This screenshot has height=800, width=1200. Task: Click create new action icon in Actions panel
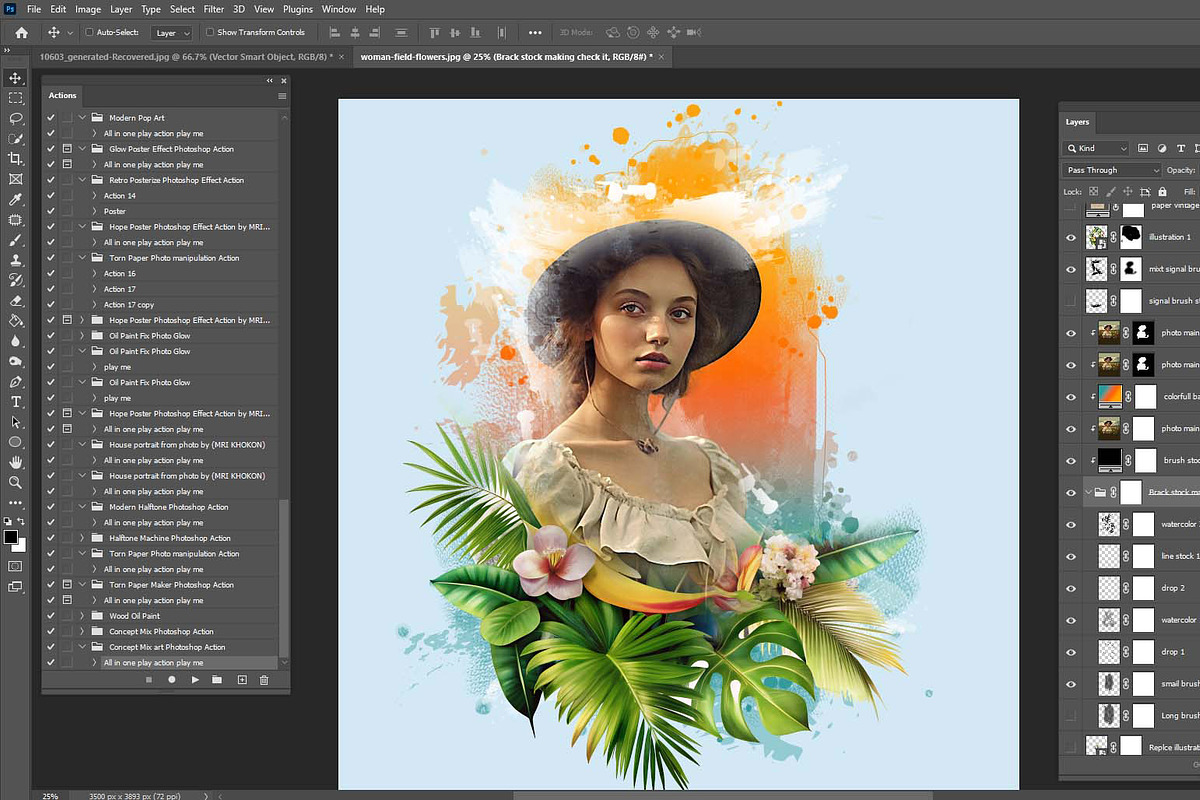pos(241,680)
